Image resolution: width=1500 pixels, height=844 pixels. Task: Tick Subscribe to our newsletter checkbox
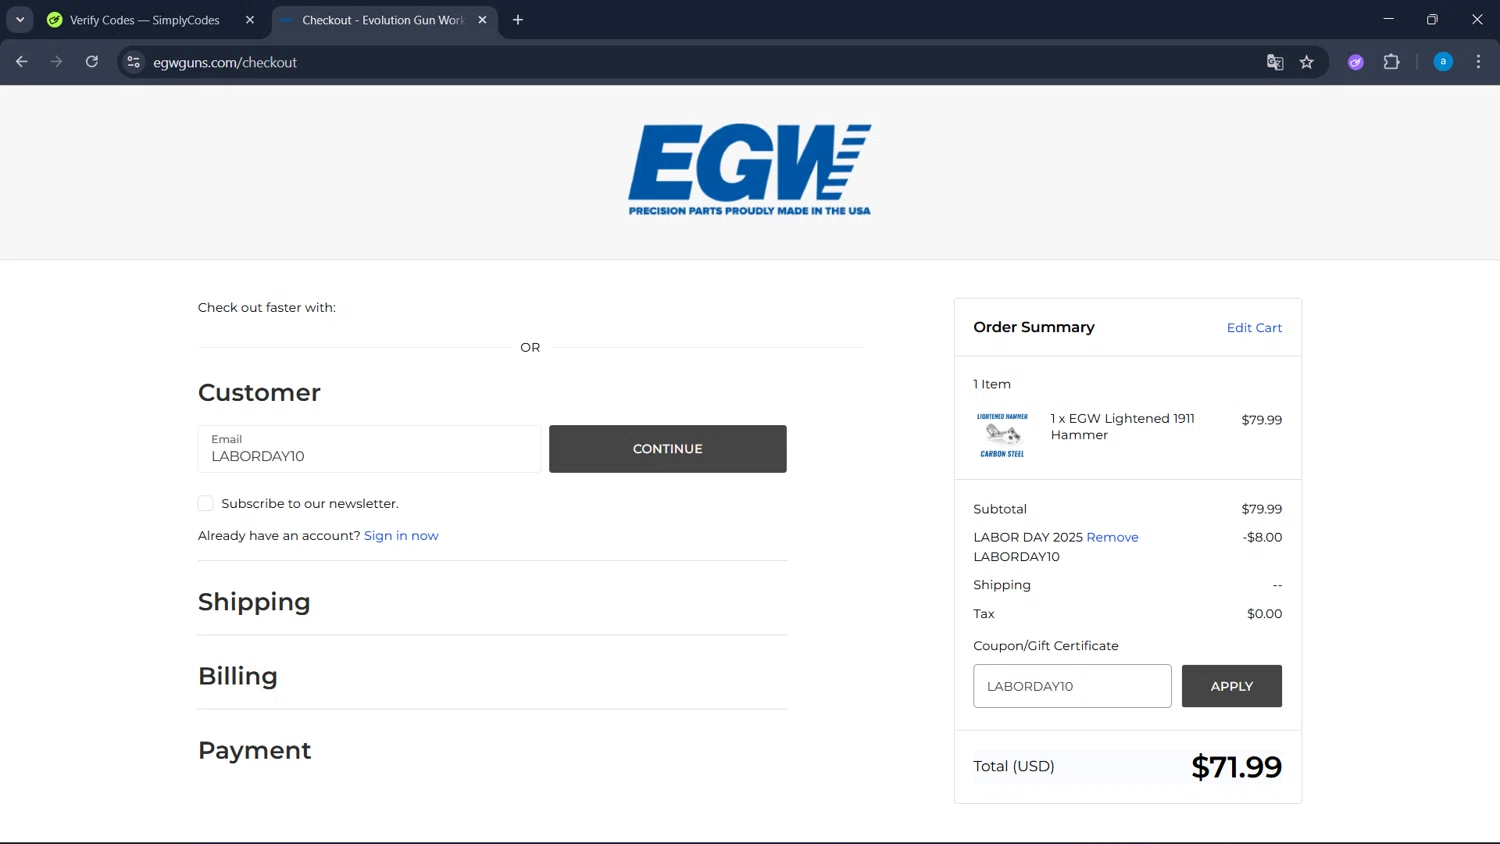pos(205,503)
